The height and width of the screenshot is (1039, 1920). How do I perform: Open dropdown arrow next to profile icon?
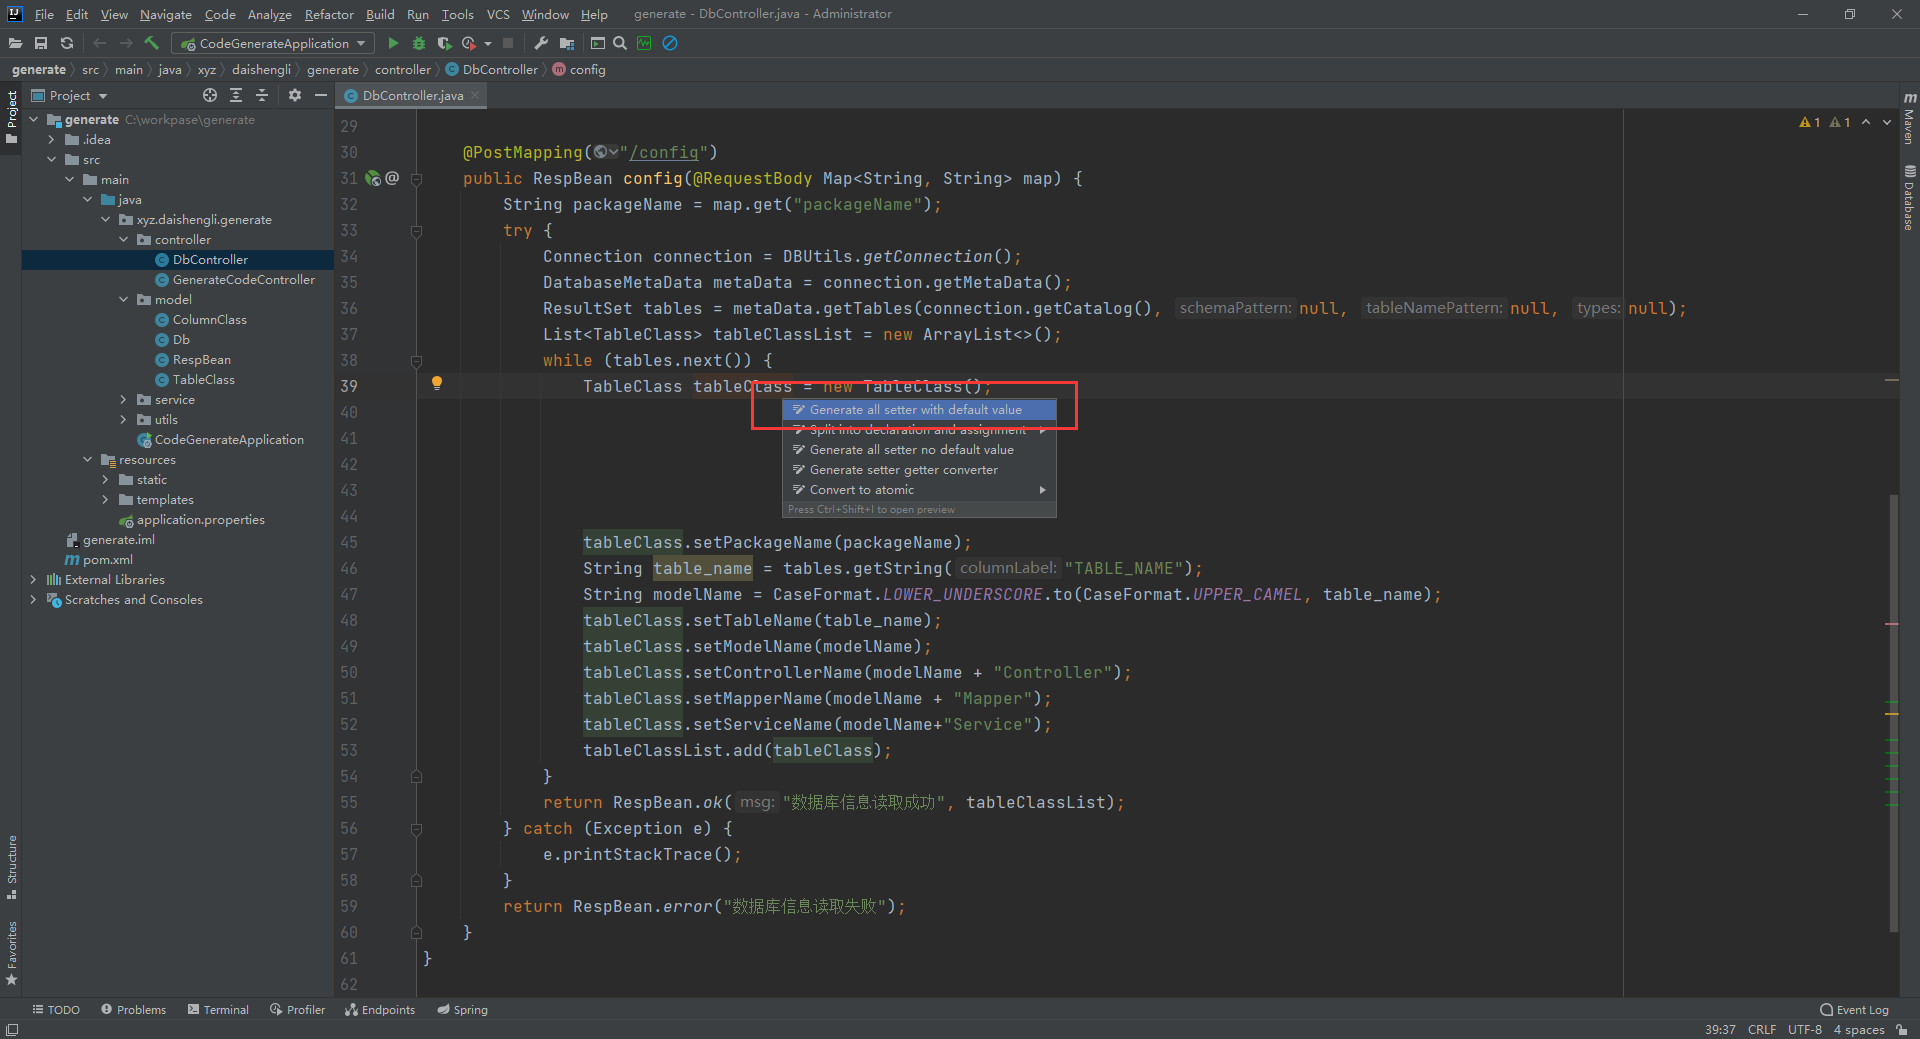(488, 43)
